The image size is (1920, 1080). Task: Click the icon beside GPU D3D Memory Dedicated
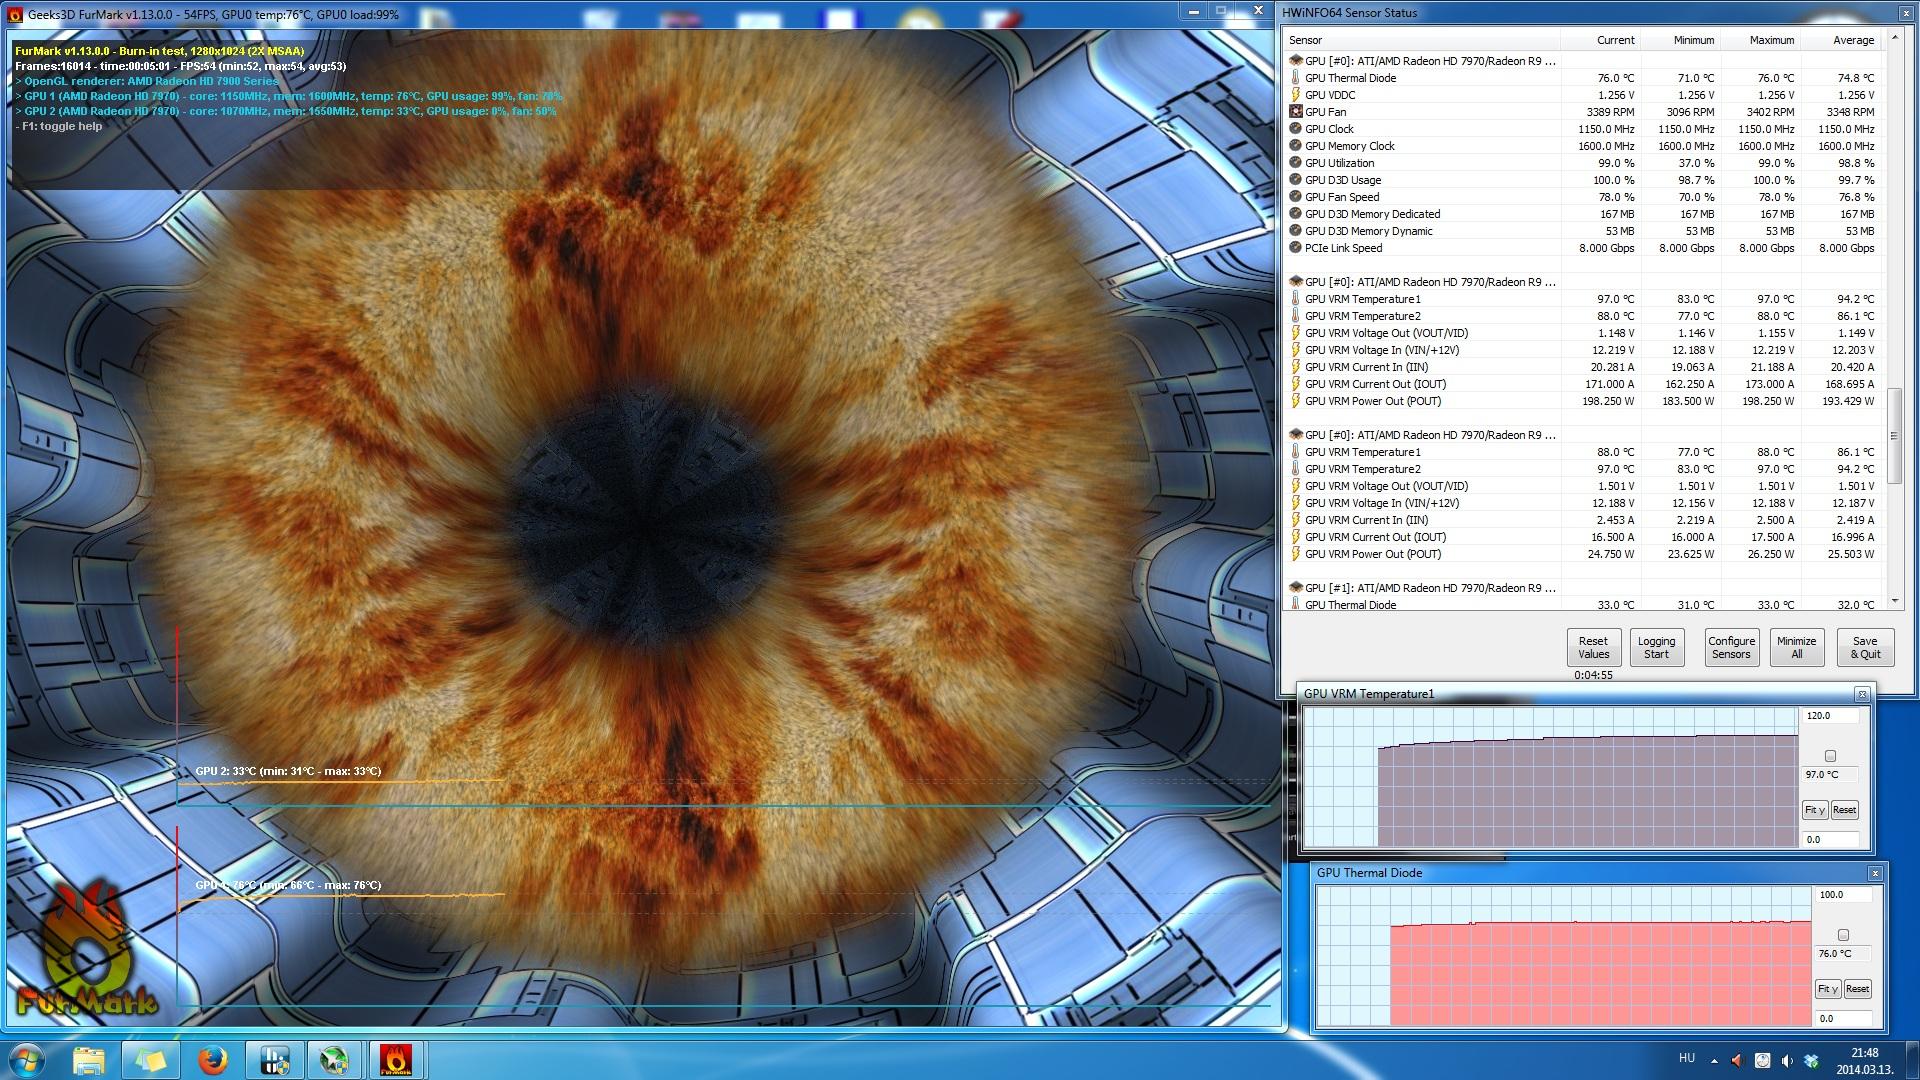tap(1296, 214)
